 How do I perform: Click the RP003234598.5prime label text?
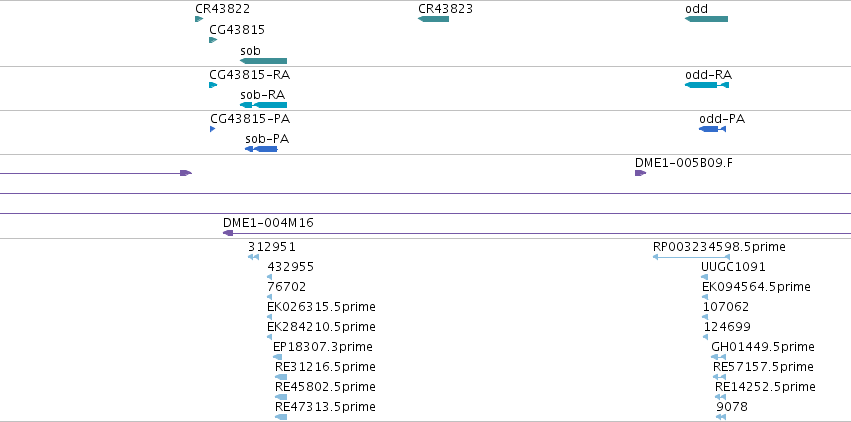719,247
